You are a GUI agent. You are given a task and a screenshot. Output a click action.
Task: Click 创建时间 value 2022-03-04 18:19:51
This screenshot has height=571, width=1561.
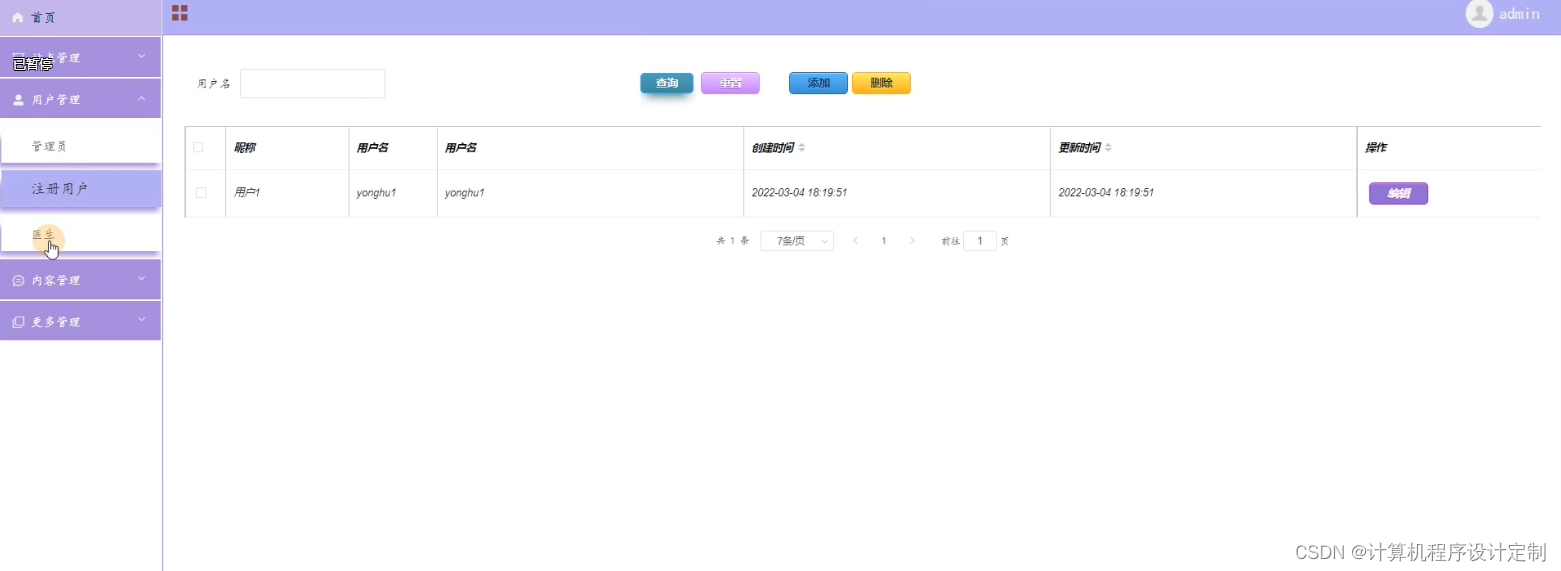click(800, 192)
